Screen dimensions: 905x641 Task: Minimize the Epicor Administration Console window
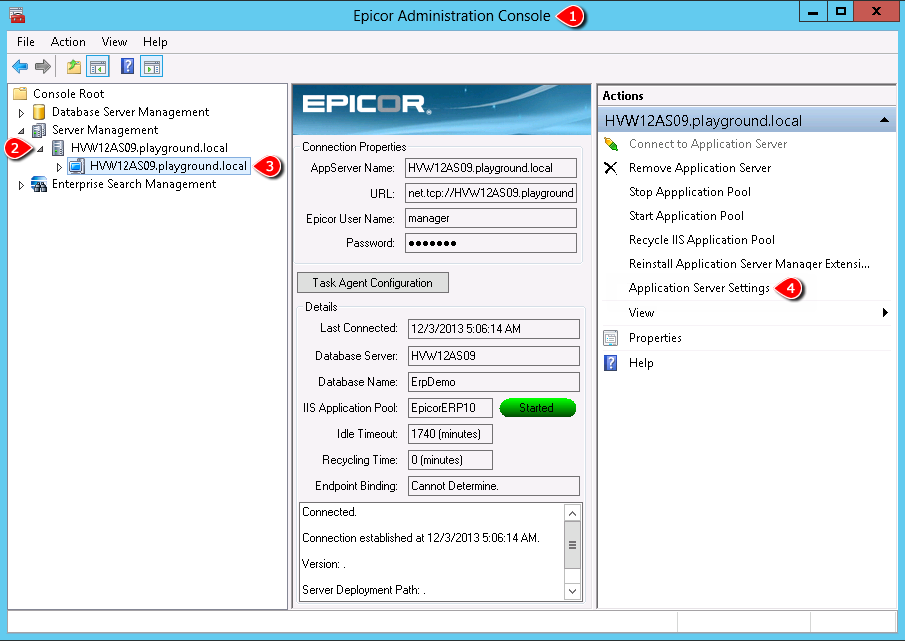[813, 12]
